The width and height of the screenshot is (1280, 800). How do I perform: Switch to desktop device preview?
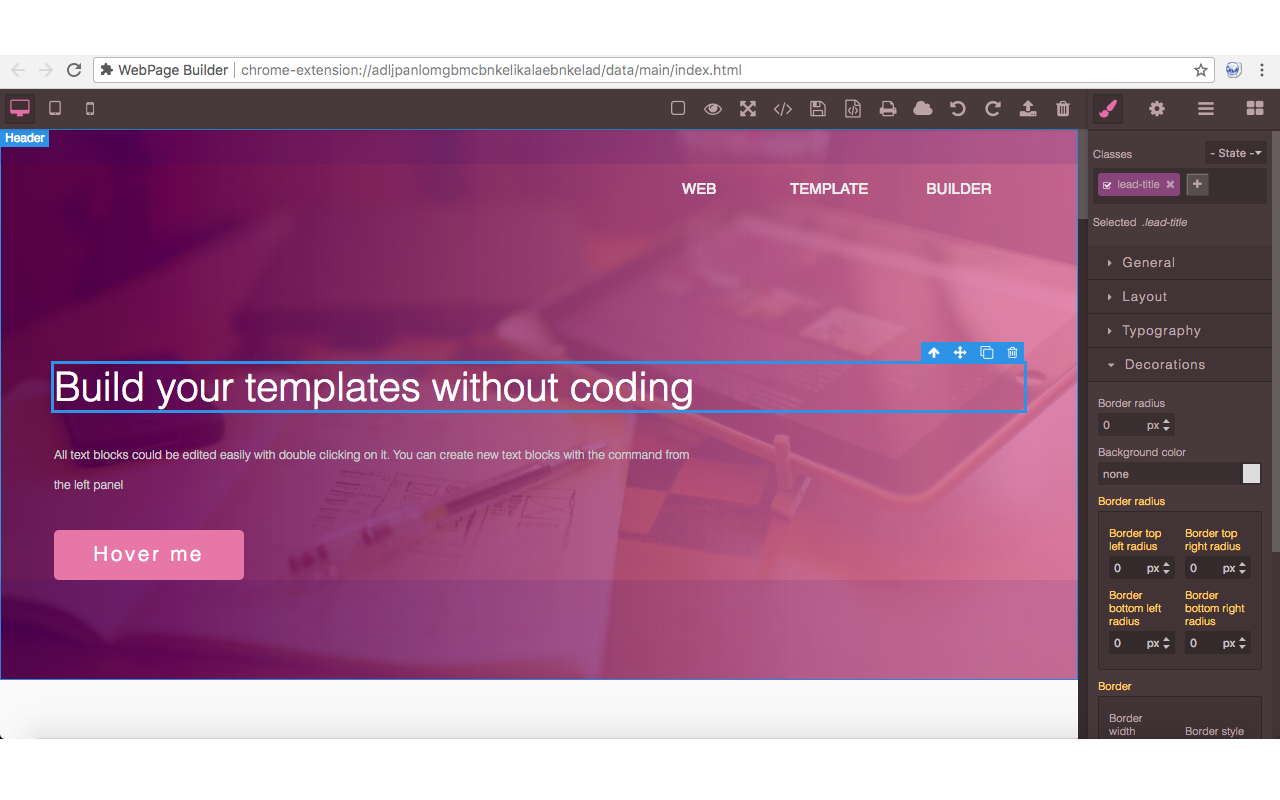[x=20, y=108]
